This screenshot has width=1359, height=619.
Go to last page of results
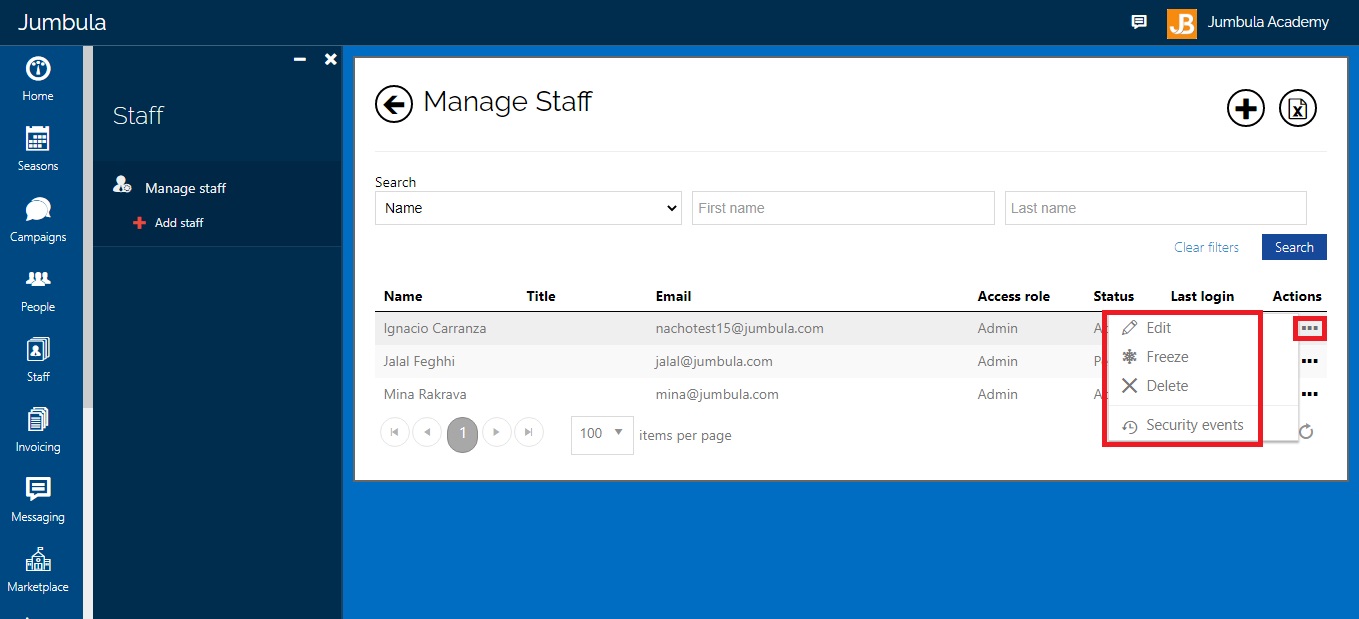pos(529,432)
